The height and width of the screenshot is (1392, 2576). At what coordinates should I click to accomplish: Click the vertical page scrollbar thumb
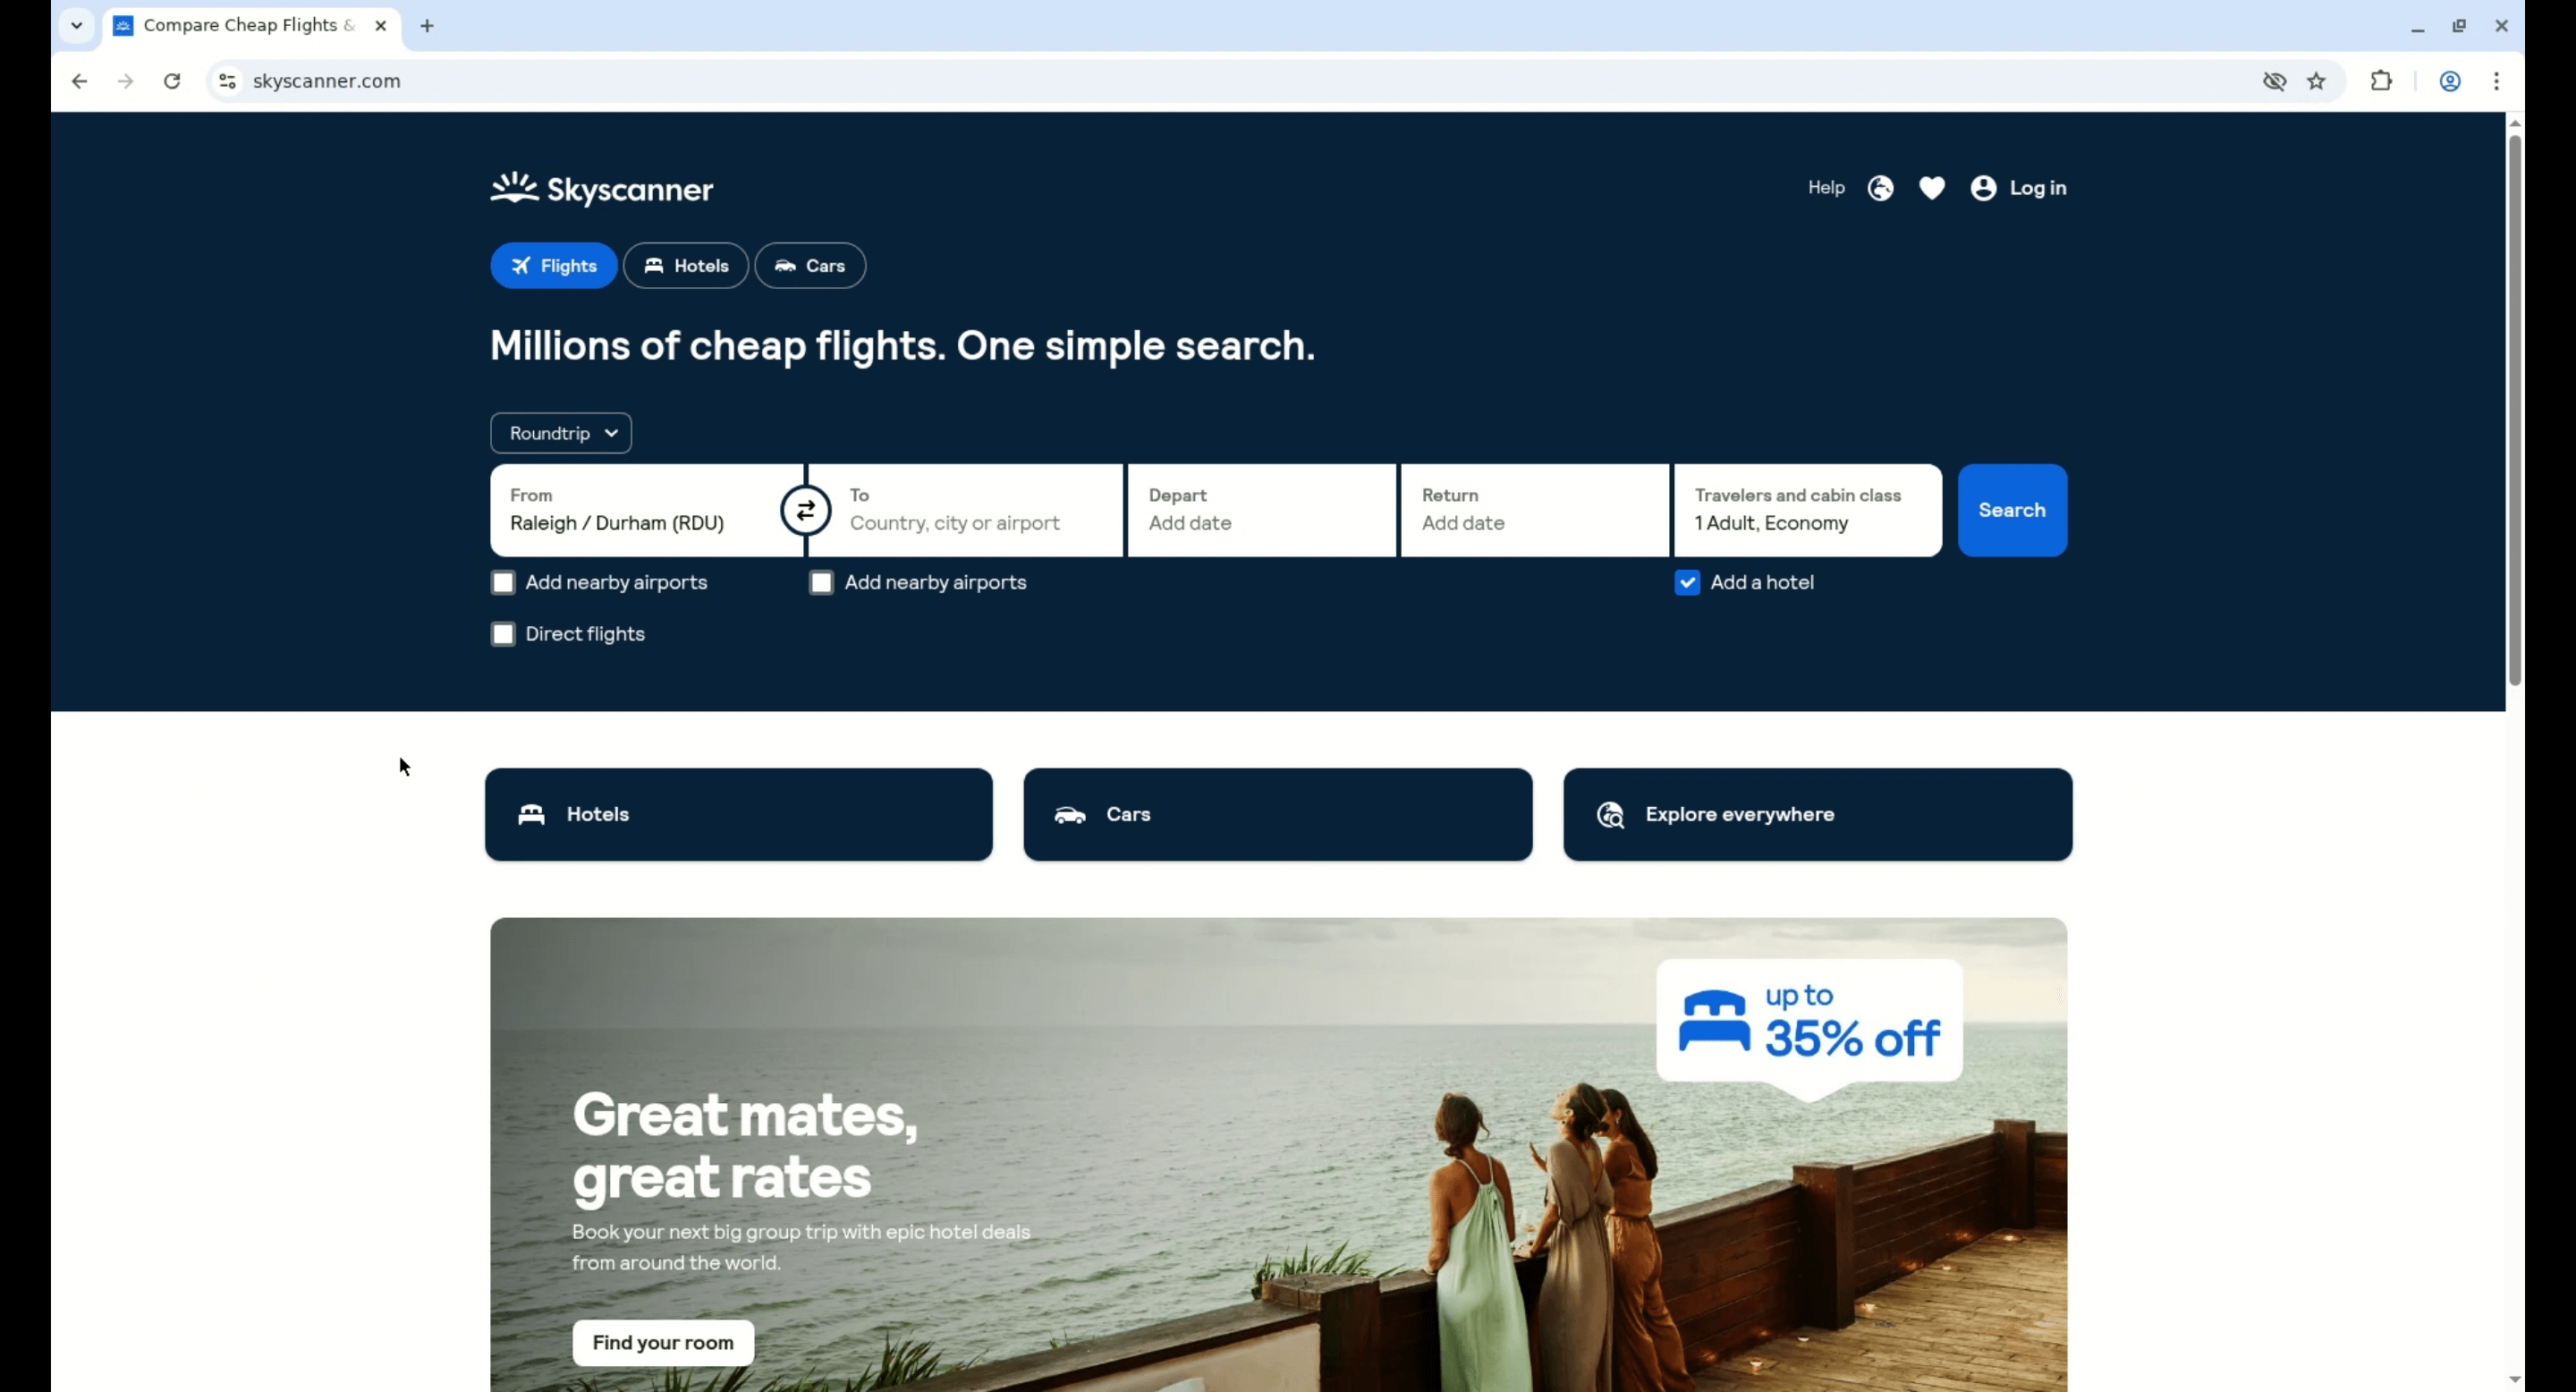pos(2514,410)
